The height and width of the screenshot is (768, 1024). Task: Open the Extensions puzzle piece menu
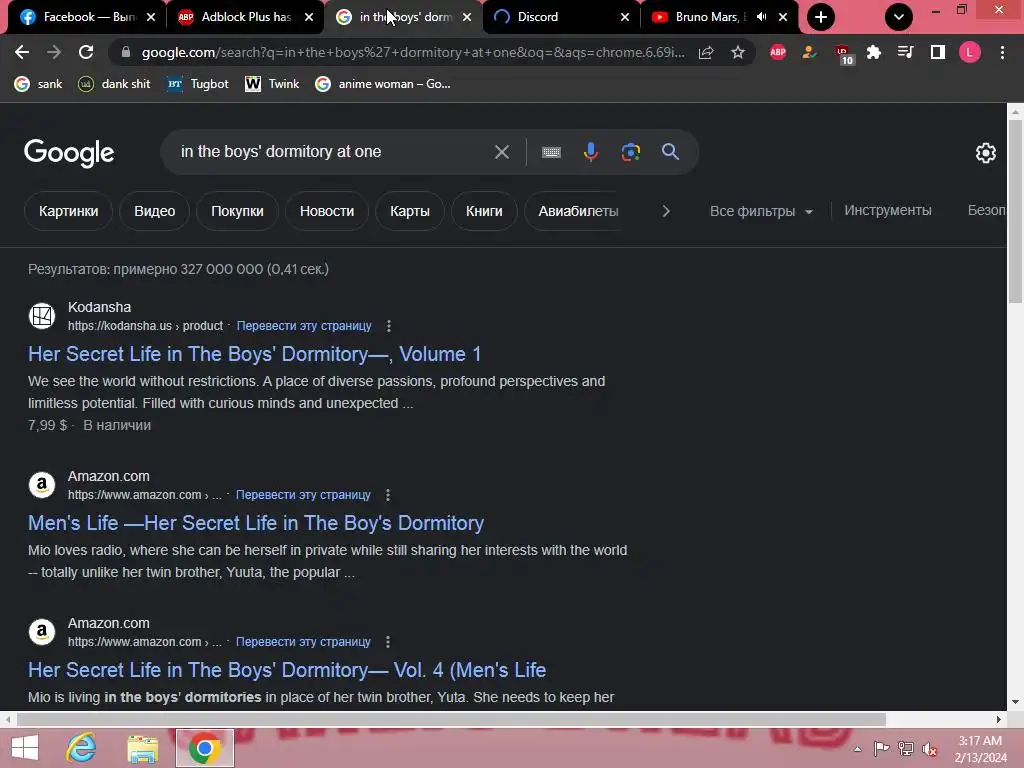tap(874, 52)
